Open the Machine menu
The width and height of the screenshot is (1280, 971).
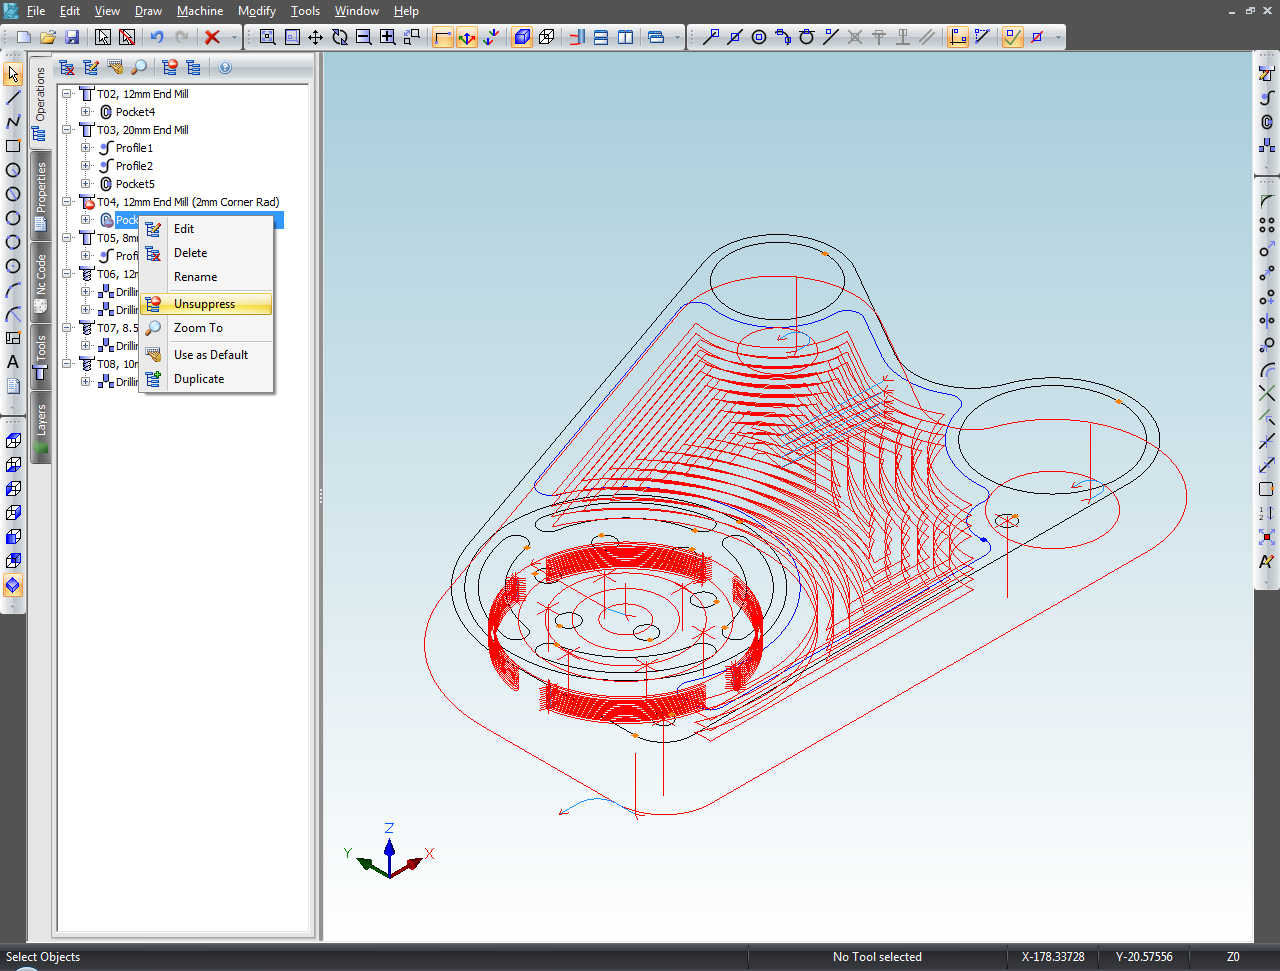tap(200, 11)
